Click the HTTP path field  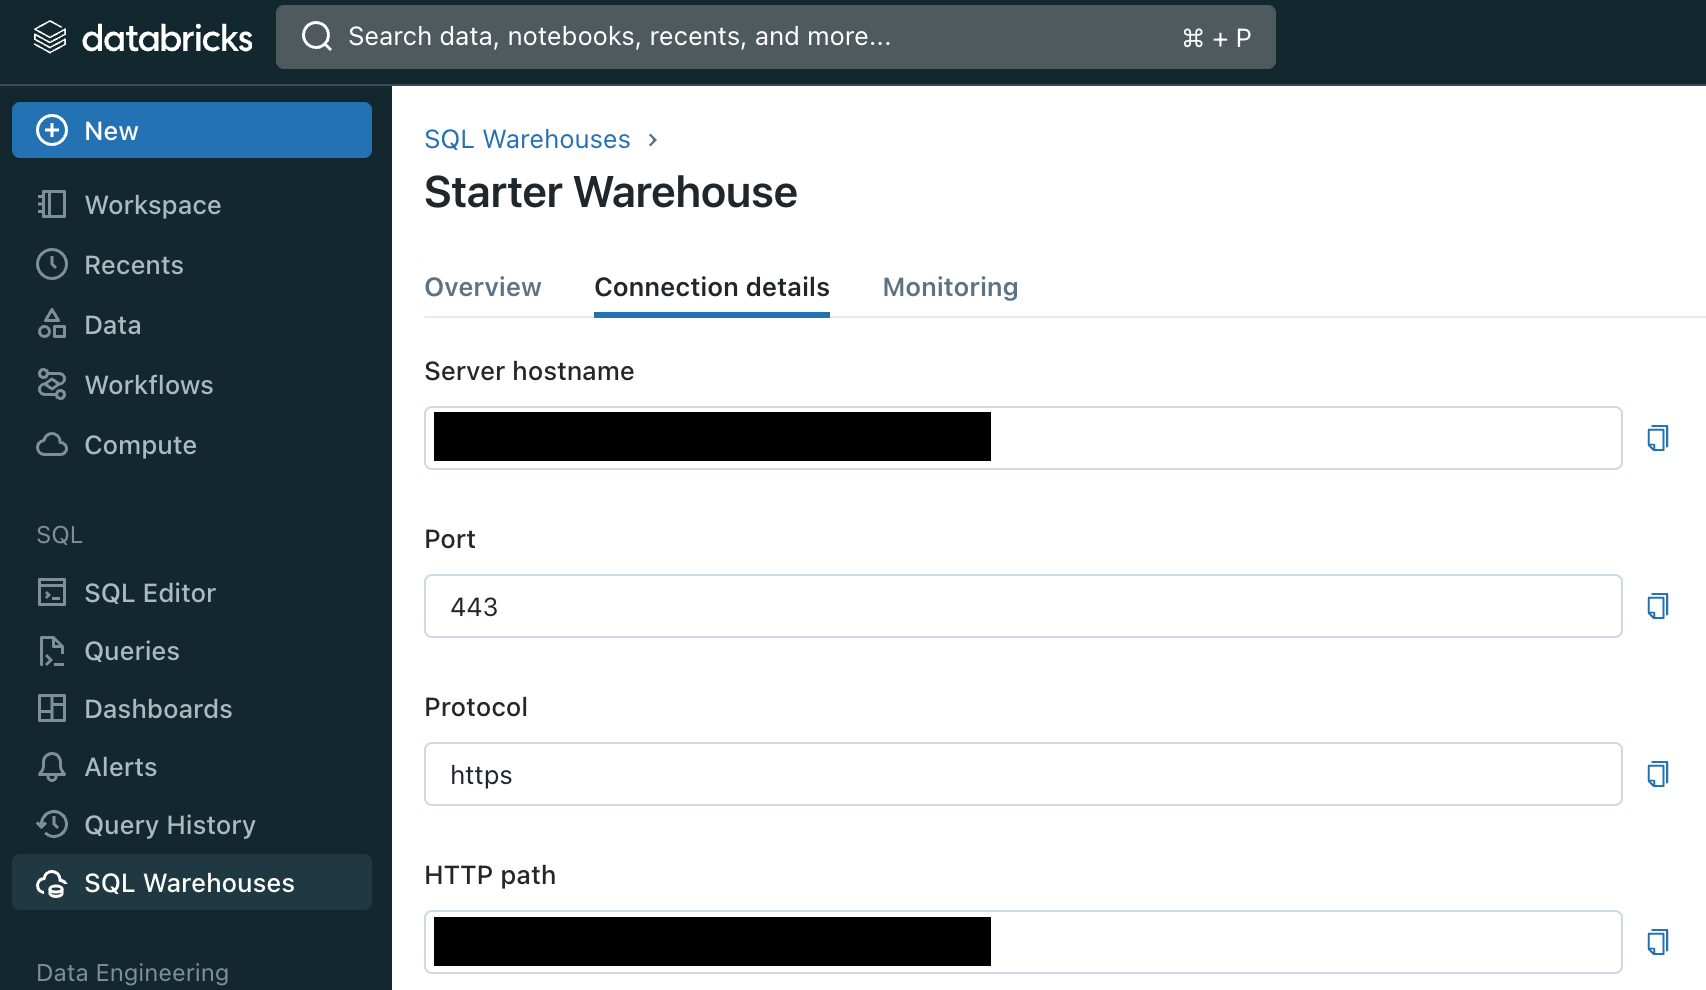pyautogui.click(x=1023, y=942)
